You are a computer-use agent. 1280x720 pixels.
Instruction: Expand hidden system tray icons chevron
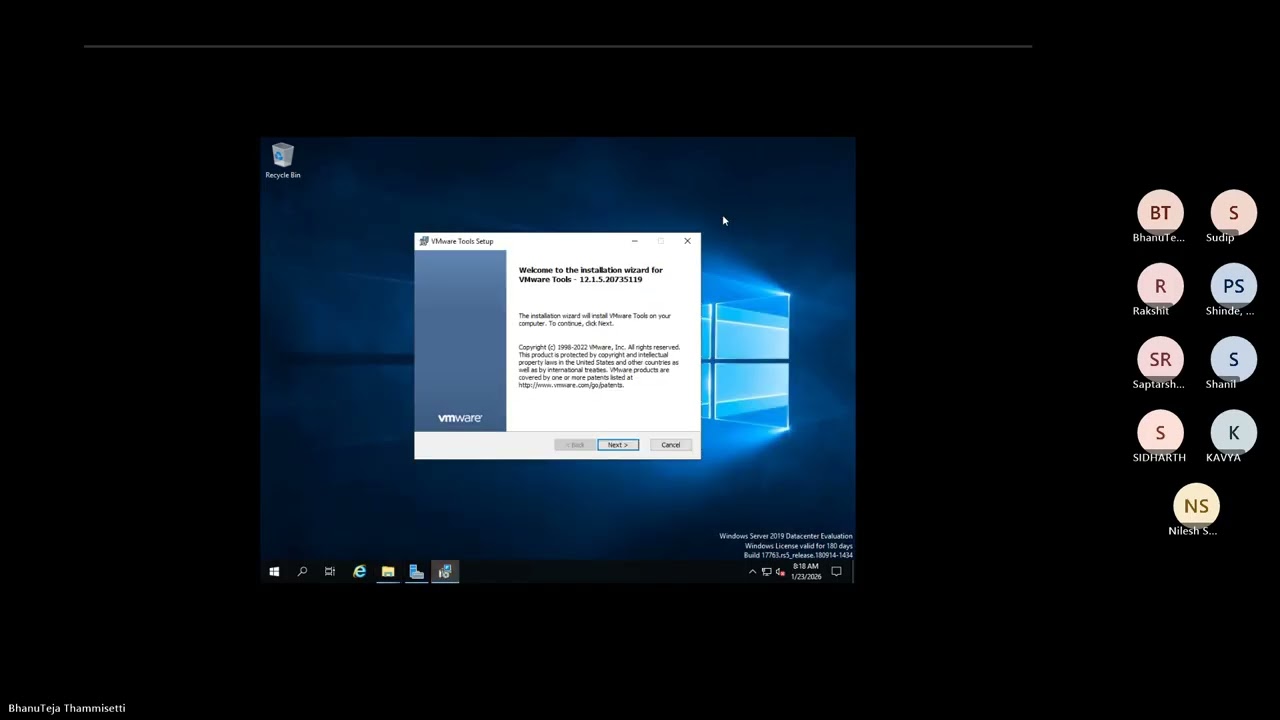[752, 572]
